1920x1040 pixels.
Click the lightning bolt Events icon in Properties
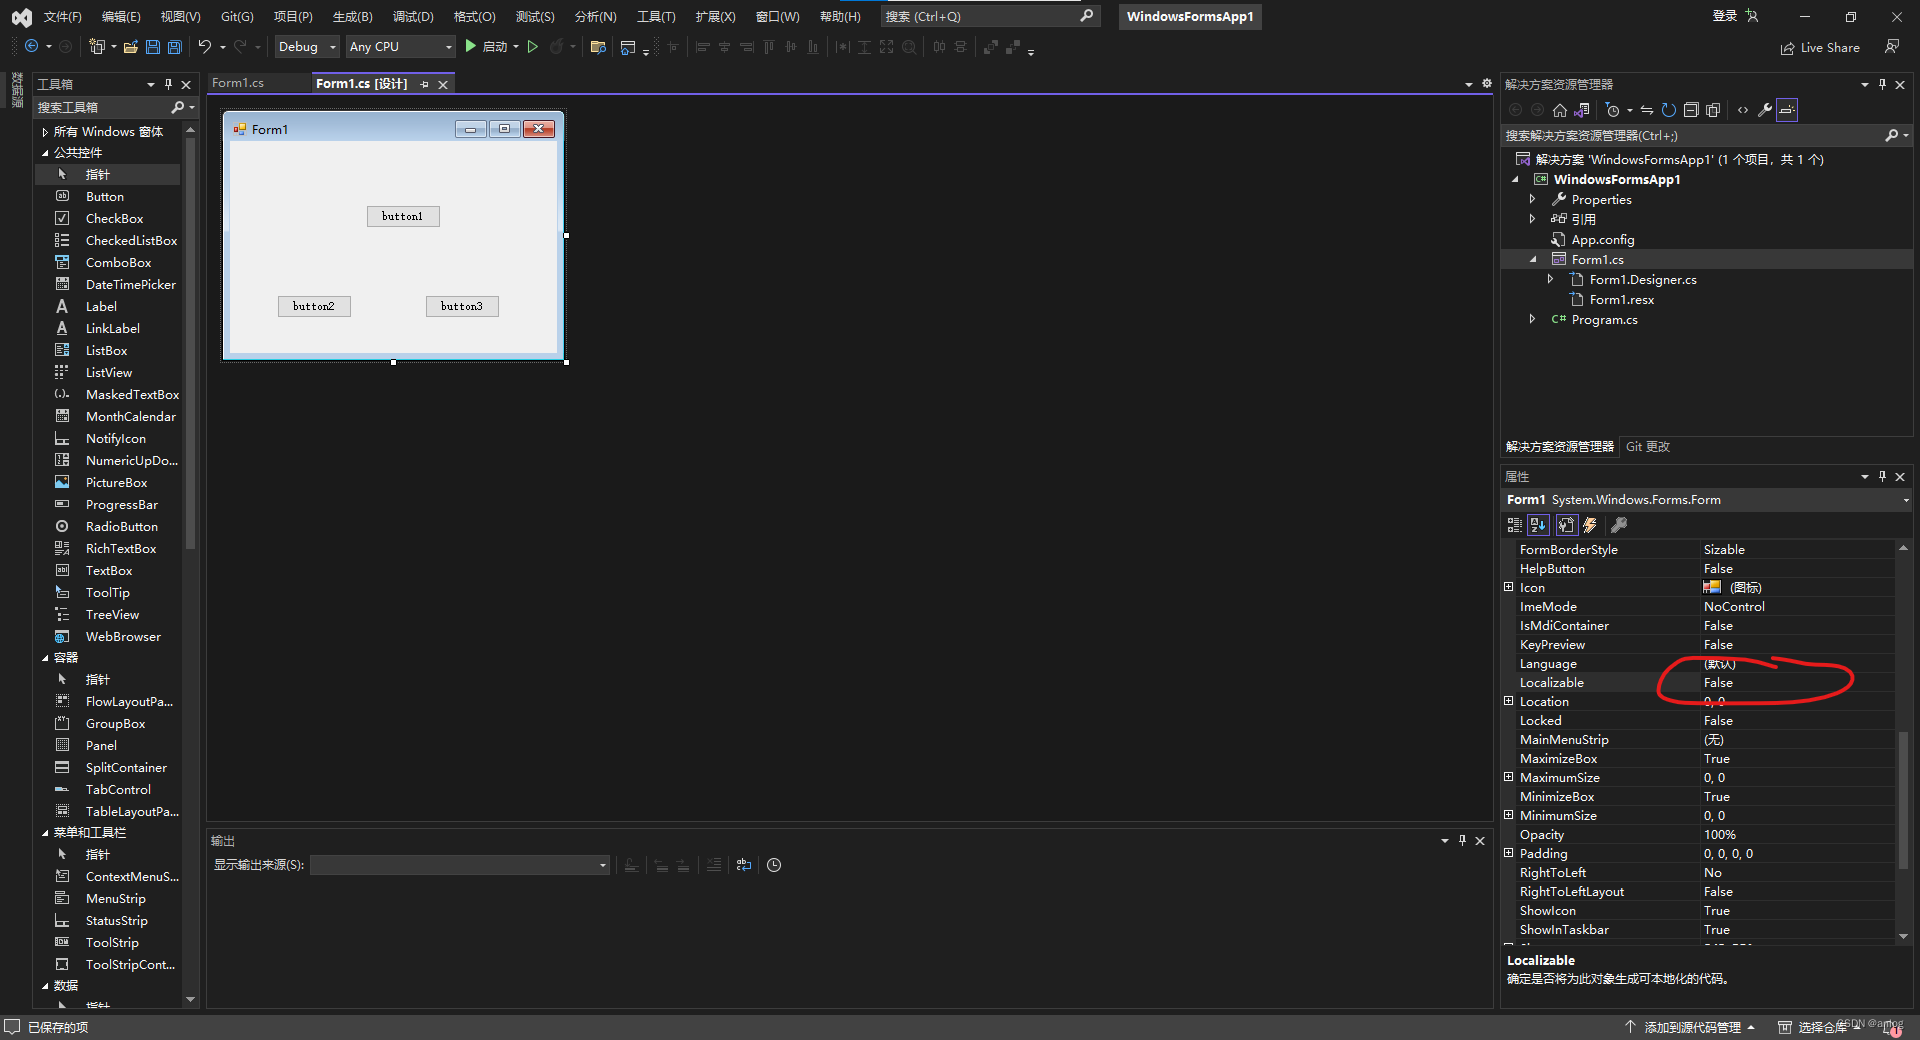click(1590, 525)
